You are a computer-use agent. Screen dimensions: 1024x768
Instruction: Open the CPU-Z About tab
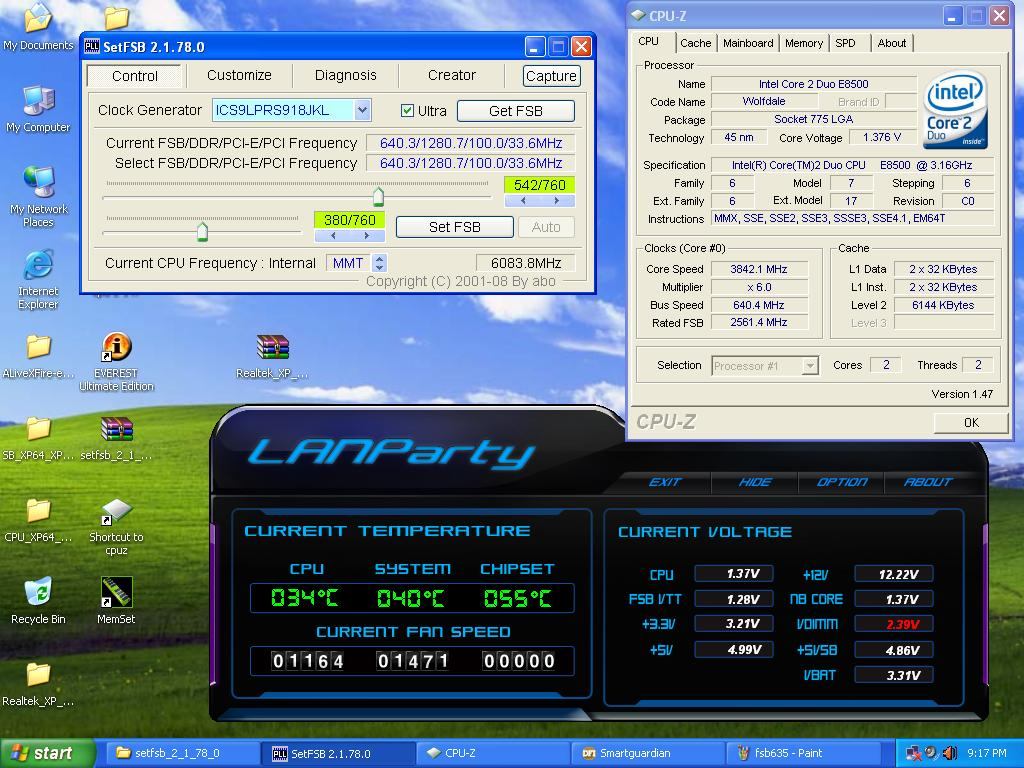(x=891, y=43)
